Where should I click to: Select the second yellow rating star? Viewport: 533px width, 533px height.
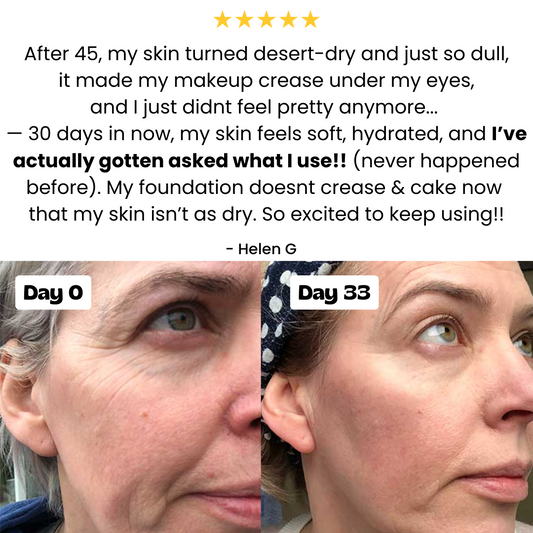244,19
